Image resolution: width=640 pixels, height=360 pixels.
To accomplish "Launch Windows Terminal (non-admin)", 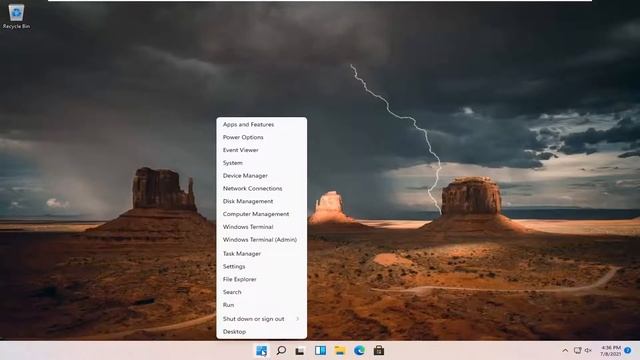I will point(262,227).
